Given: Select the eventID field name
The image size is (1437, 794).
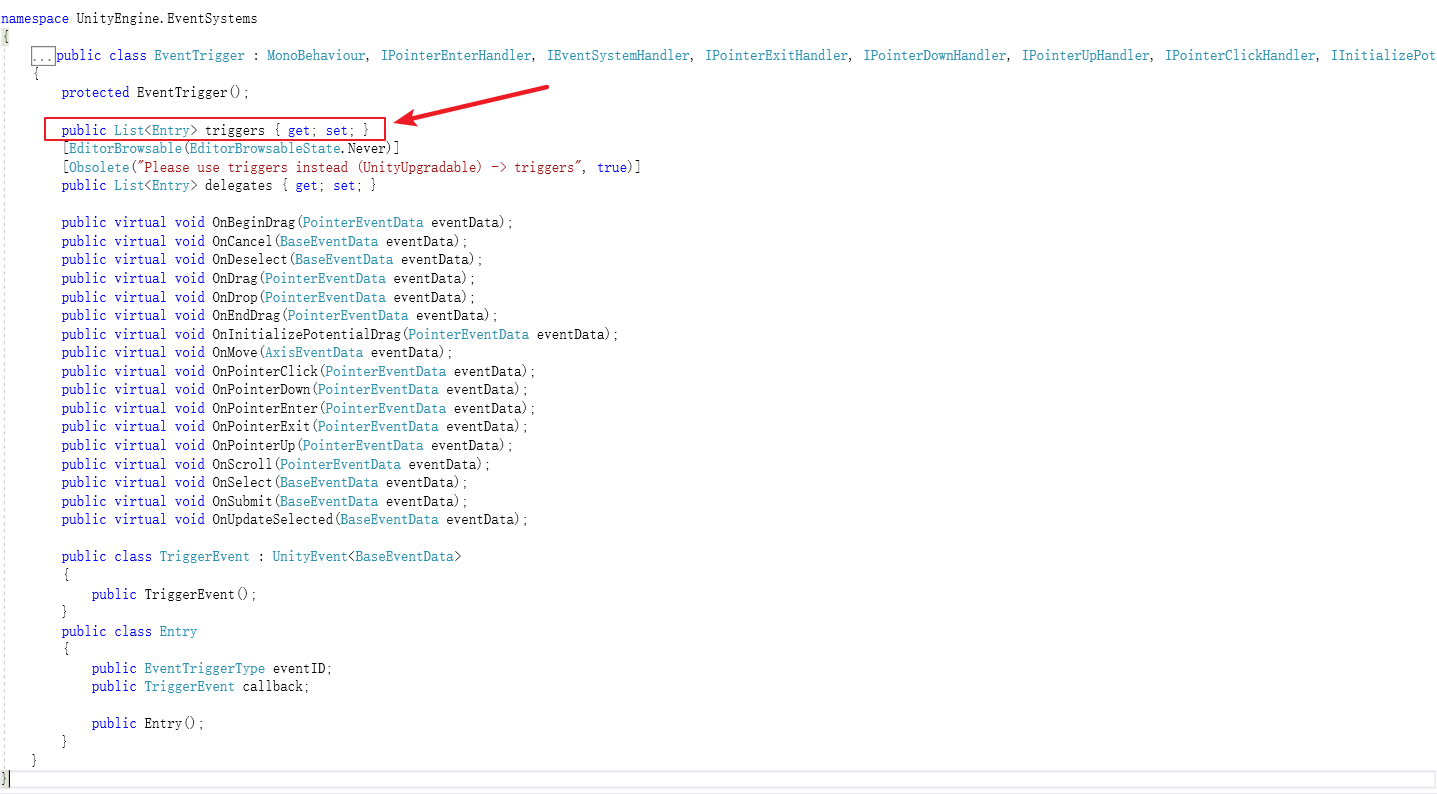Looking at the screenshot, I should [299, 668].
